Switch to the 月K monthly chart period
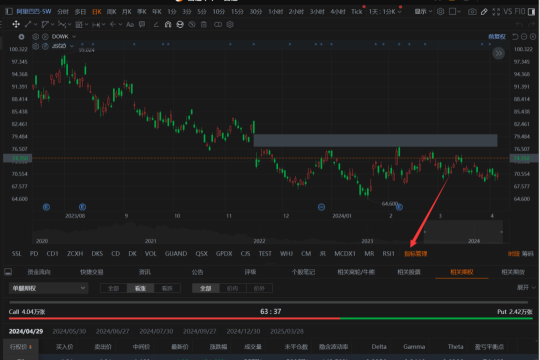 126,12
